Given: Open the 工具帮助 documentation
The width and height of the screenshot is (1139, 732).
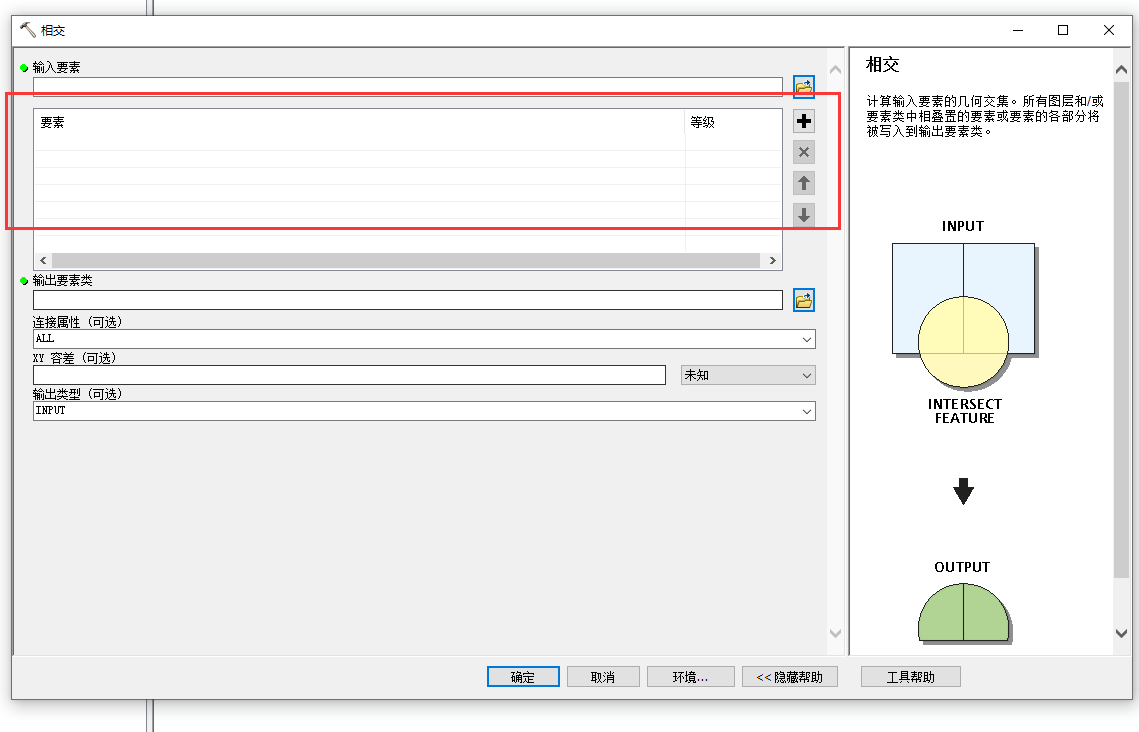Looking at the screenshot, I should [910, 676].
